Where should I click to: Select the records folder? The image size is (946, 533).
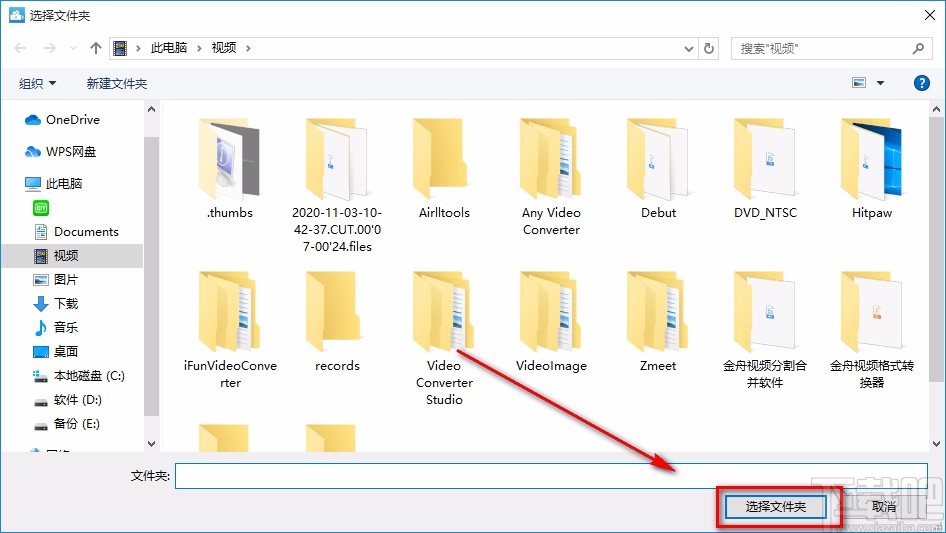pyautogui.click(x=337, y=321)
